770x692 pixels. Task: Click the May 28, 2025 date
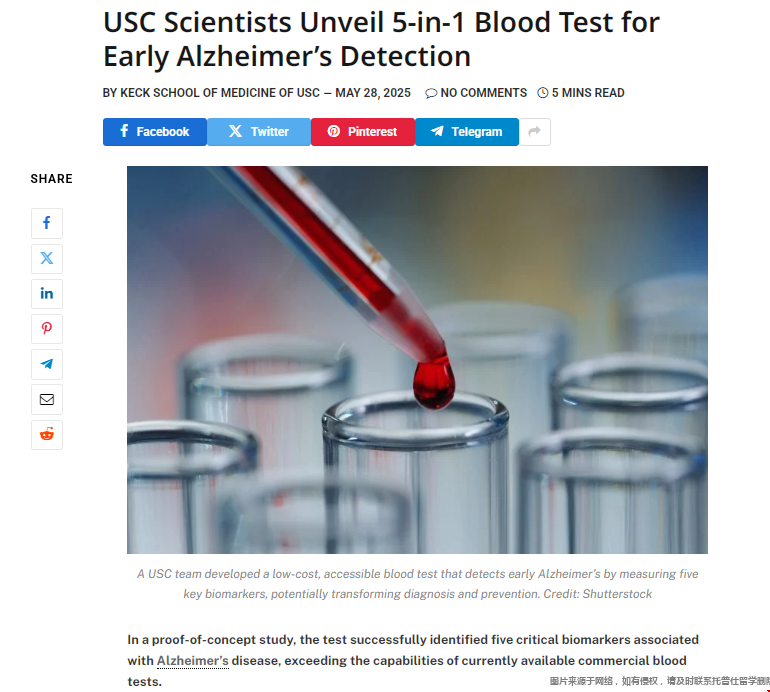(x=373, y=93)
